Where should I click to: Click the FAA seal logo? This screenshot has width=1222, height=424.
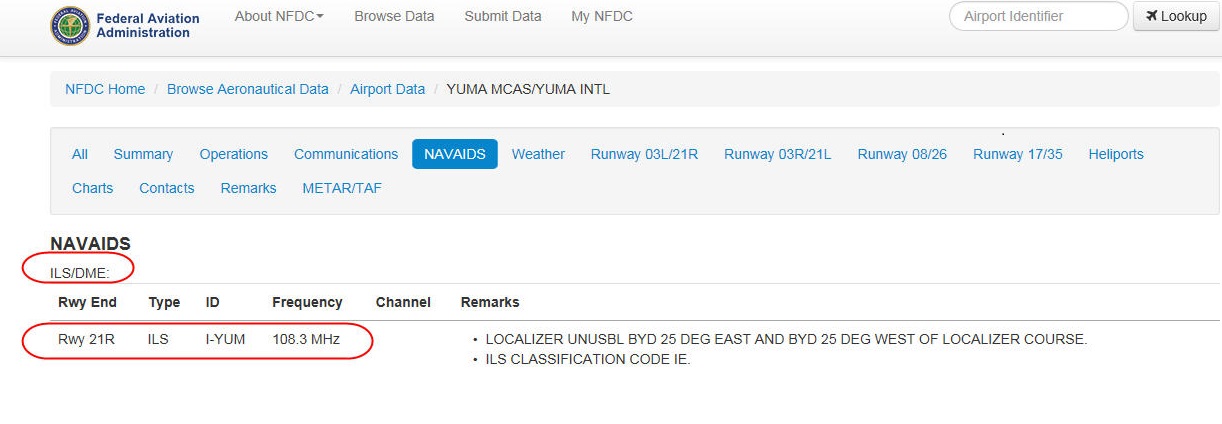(70, 25)
